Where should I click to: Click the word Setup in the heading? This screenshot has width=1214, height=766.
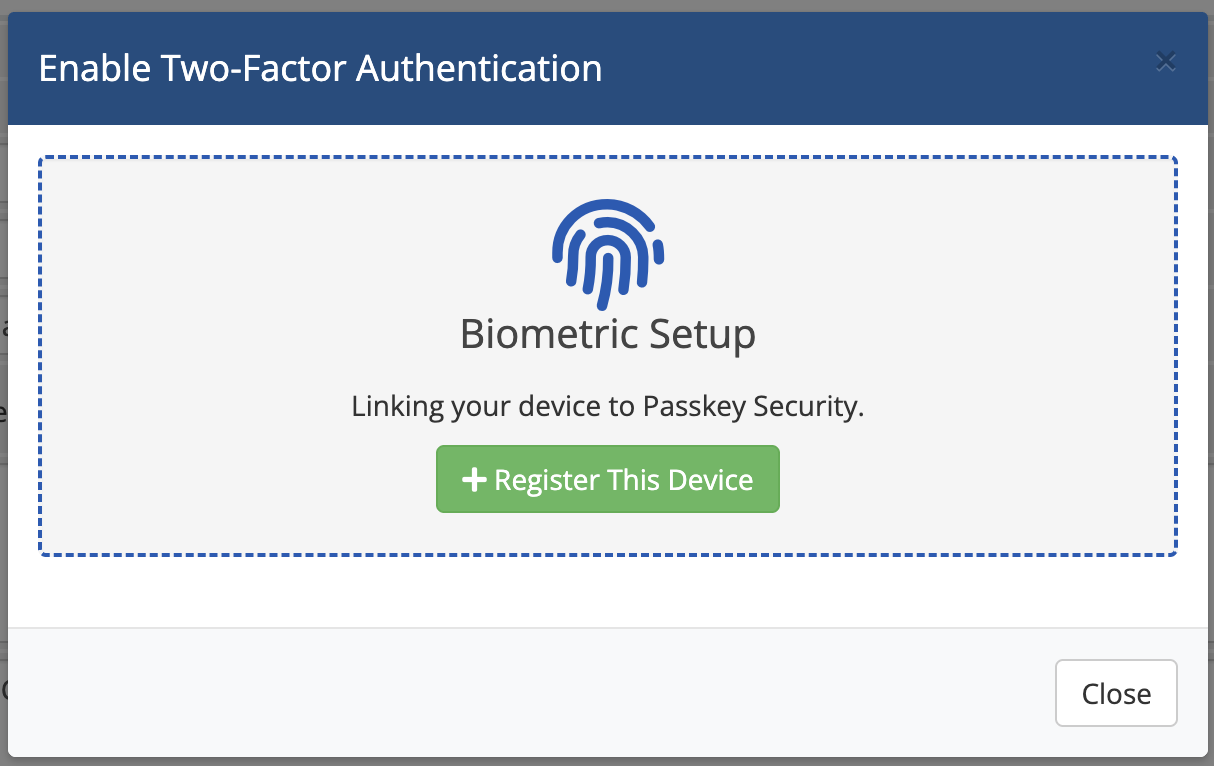coord(708,334)
